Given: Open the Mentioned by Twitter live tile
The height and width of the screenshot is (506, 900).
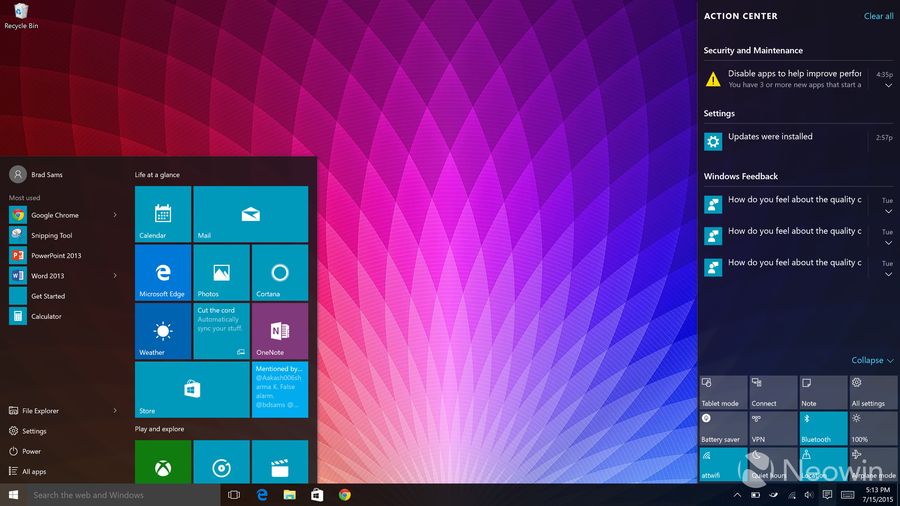Looking at the screenshot, I should pos(280,390).
